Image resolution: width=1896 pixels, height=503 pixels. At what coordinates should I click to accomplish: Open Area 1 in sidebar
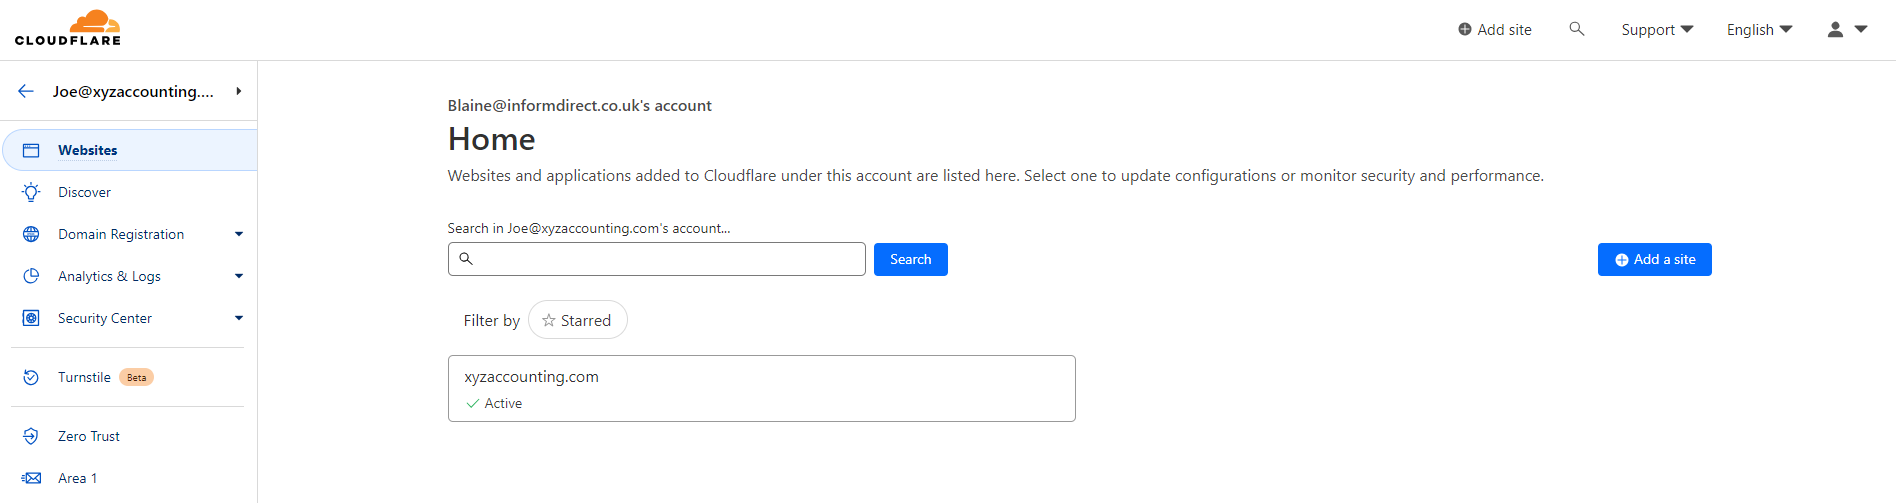coord(77,478)
